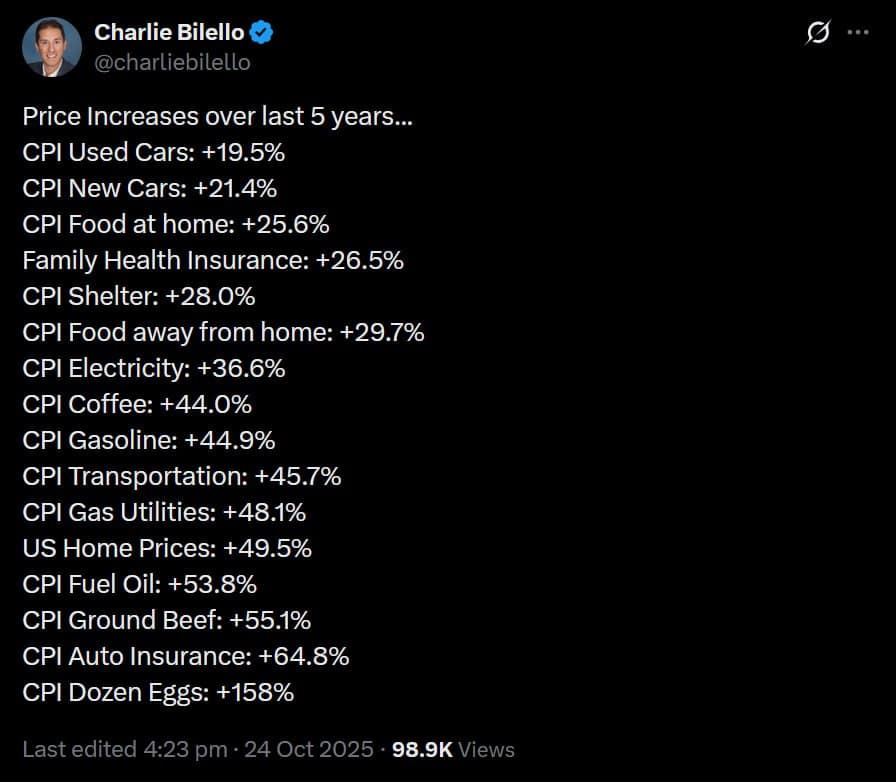Click the CPI Dozen Eggs +158% line
896x782 pixels.
coord(158,692)
